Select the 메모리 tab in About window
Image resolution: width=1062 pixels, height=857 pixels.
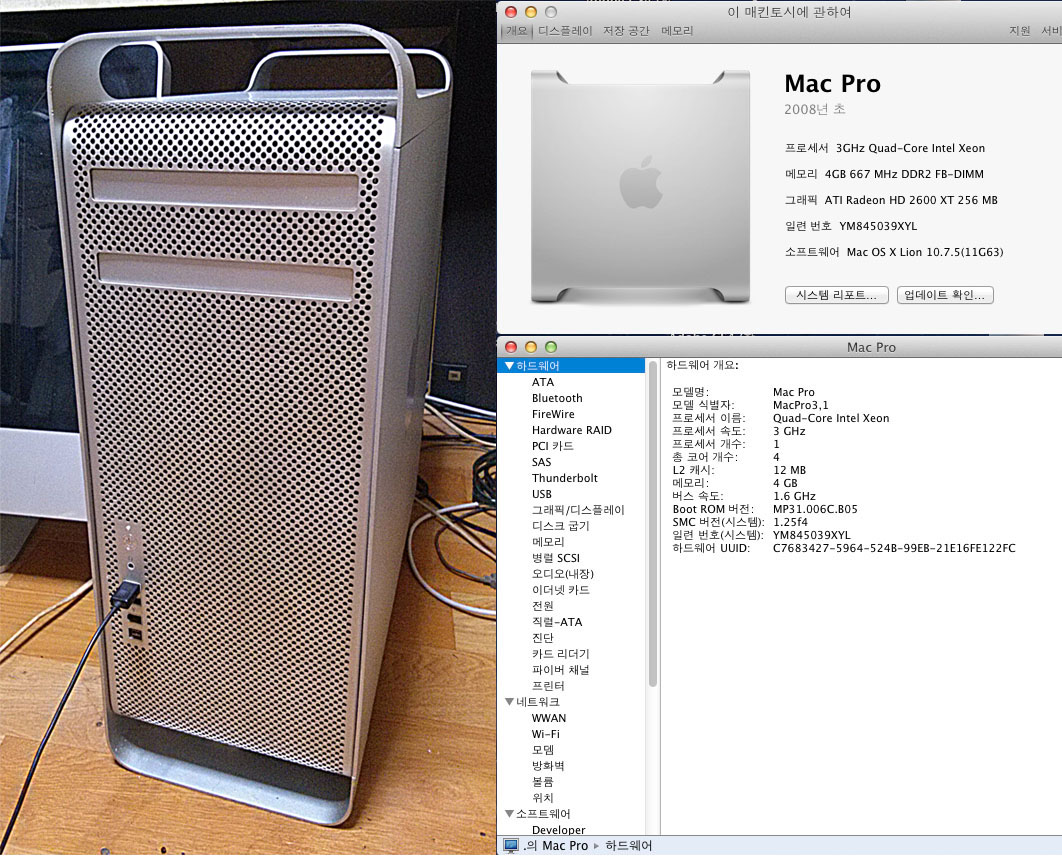677,31
